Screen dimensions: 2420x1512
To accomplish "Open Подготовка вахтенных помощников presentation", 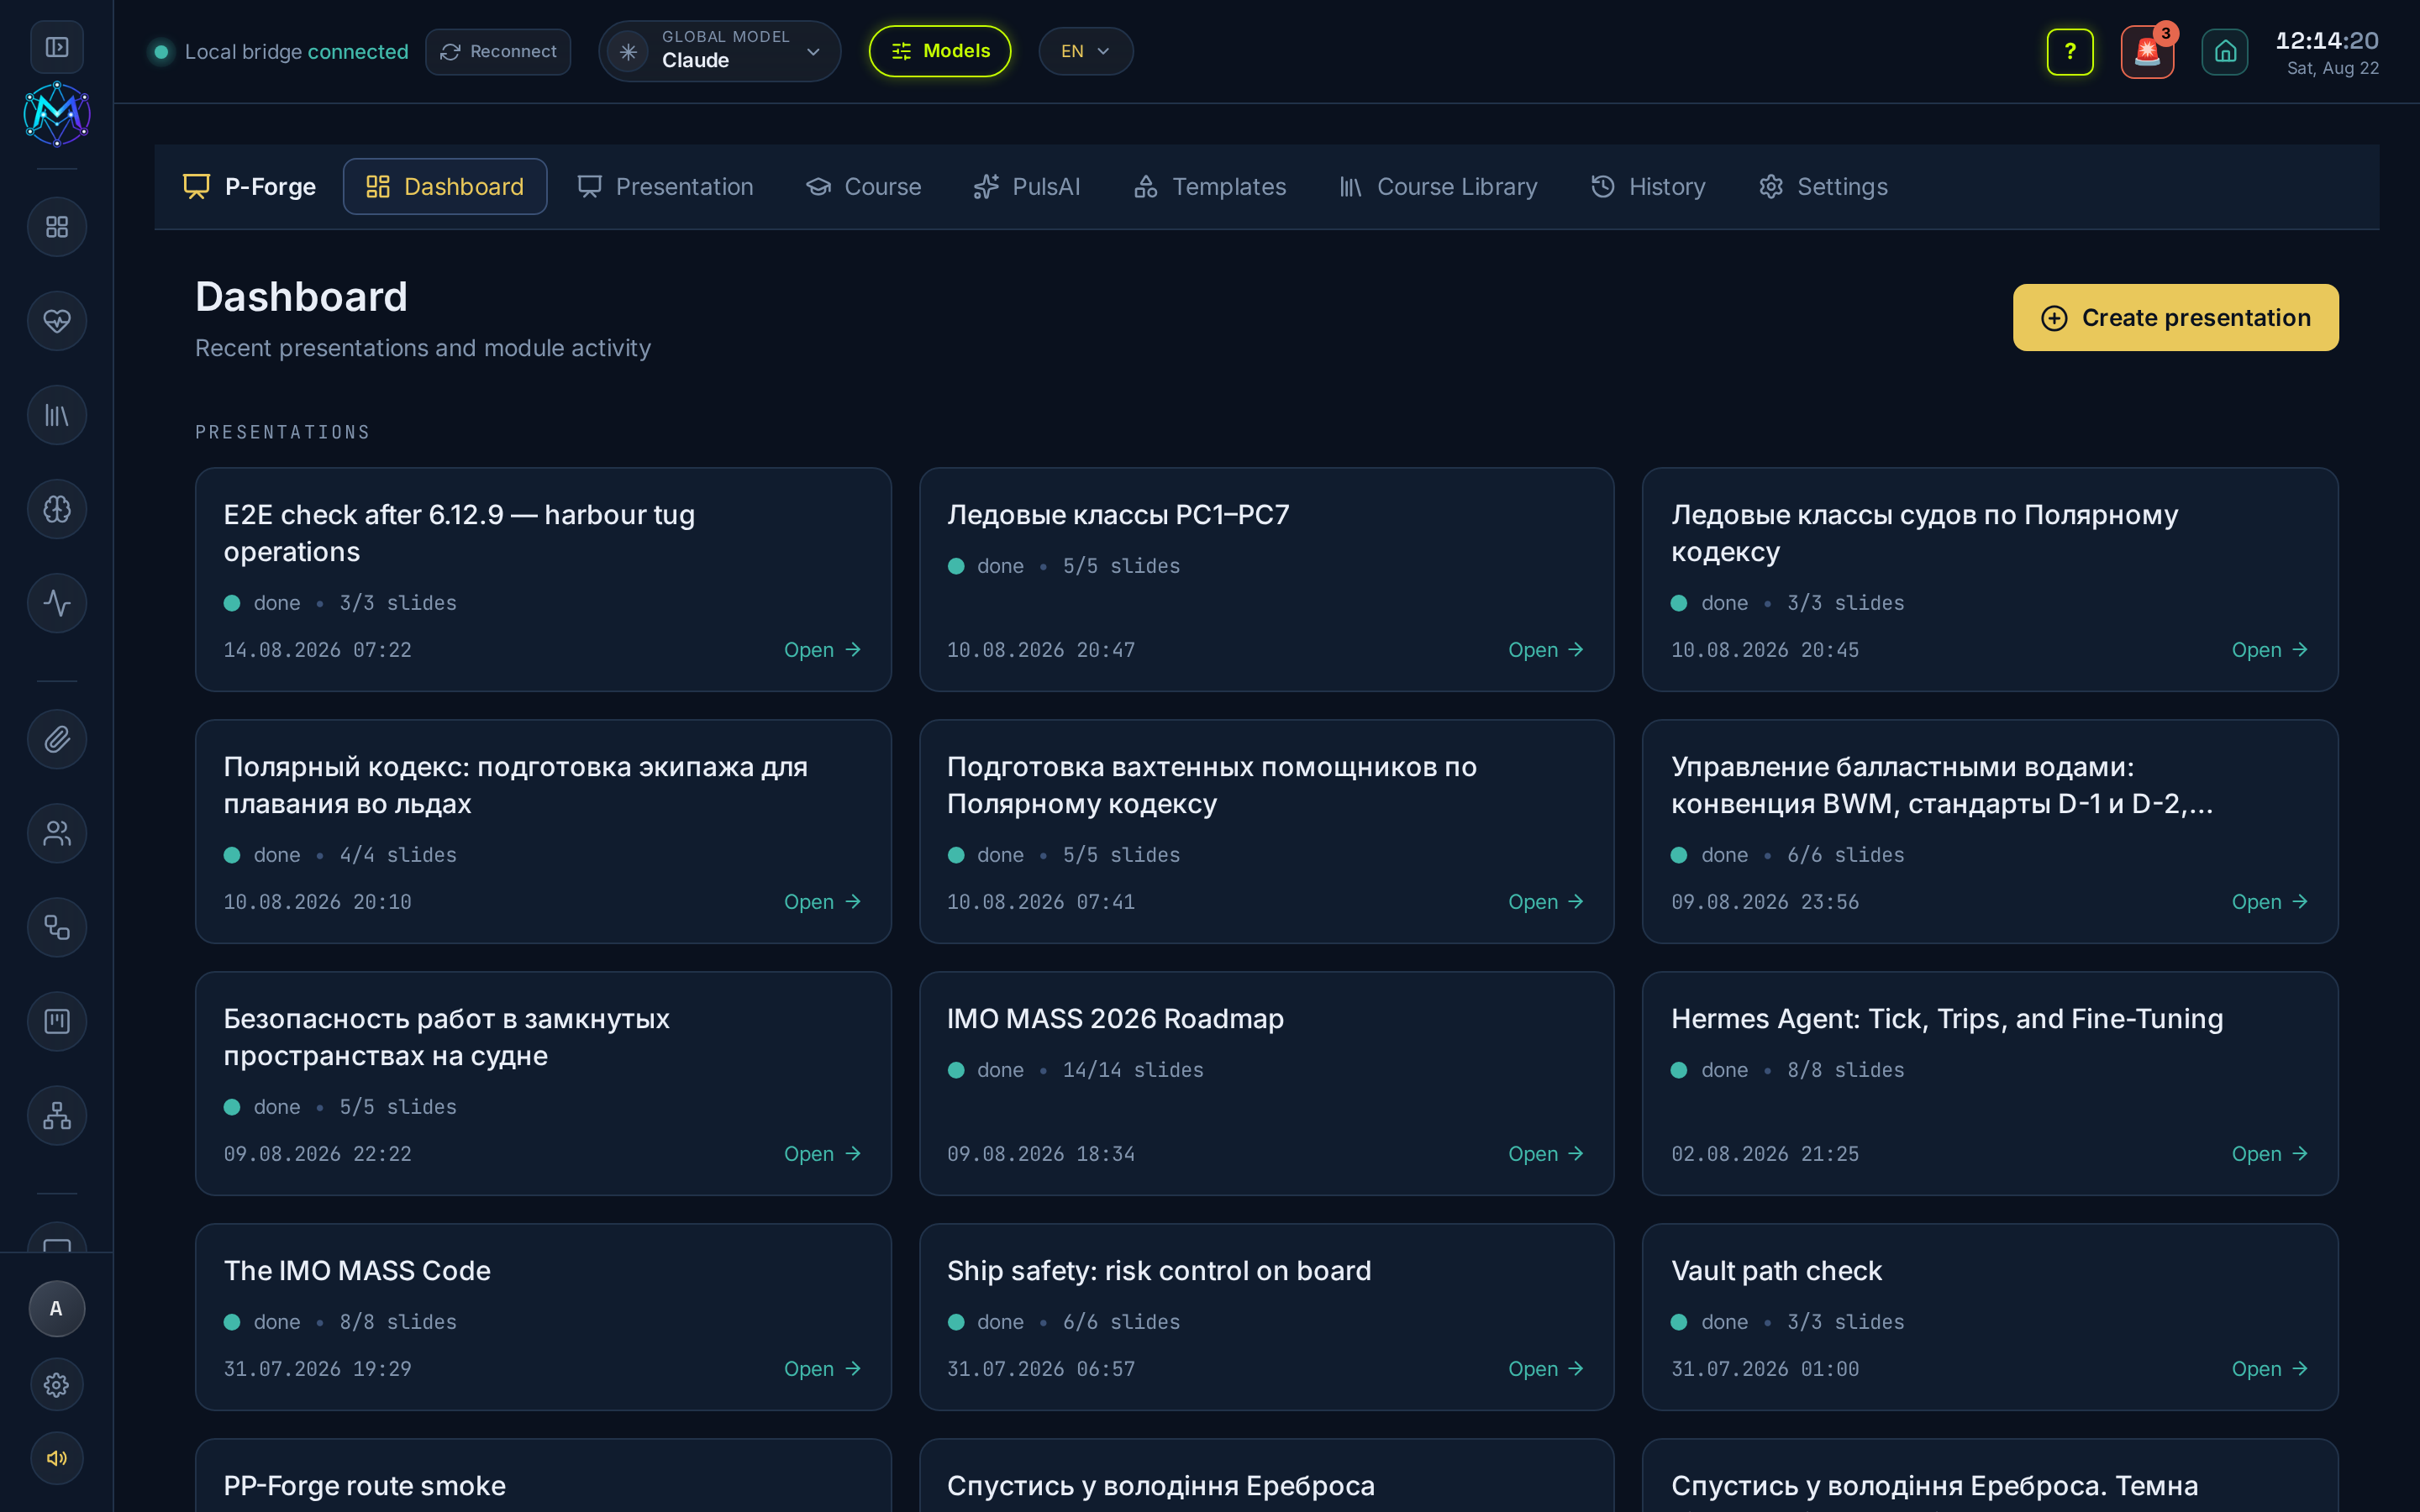I will pyautogui.click(x=1546, y=902).
